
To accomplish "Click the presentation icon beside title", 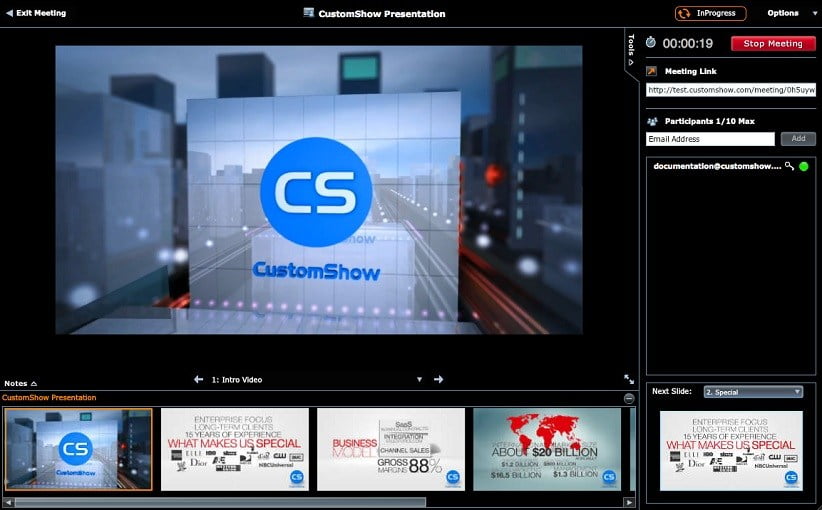I will 309,13.
